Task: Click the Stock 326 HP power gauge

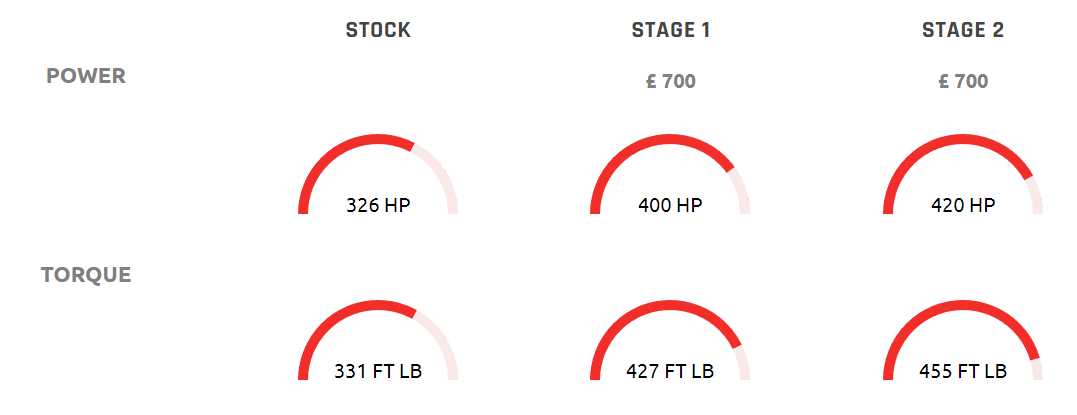Action: (x=378, y=175)
